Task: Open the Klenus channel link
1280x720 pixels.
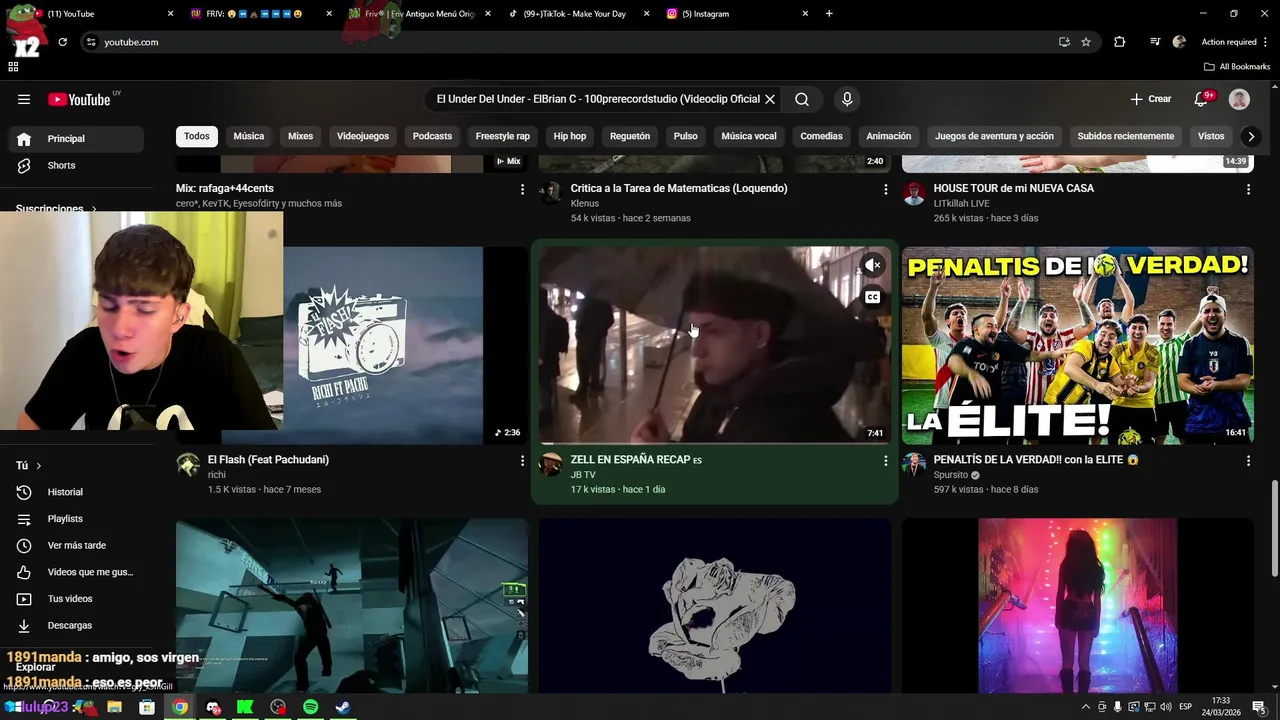Action: [585, 204]
